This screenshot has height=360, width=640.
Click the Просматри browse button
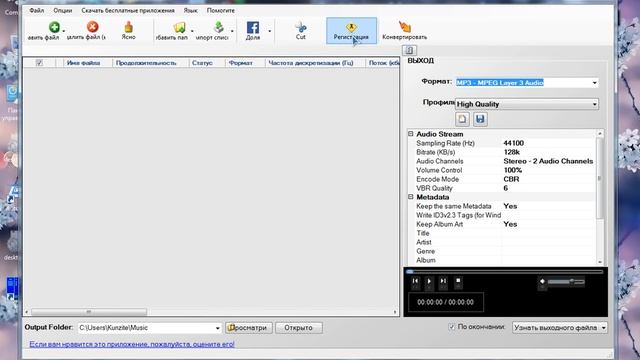tap(249, 328)
